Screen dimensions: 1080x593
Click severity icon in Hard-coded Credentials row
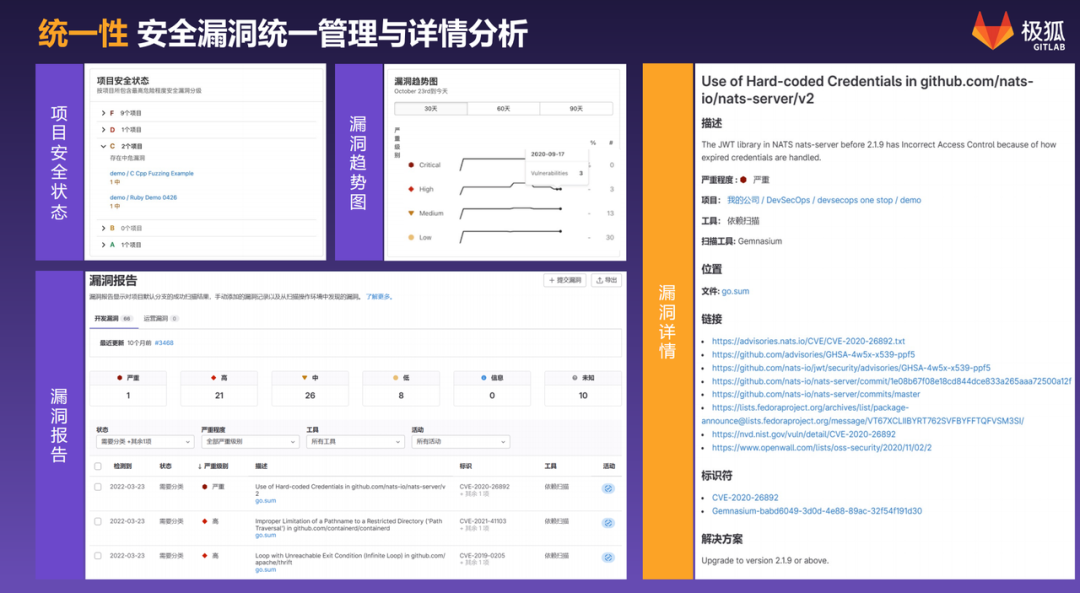coord(205,486)
